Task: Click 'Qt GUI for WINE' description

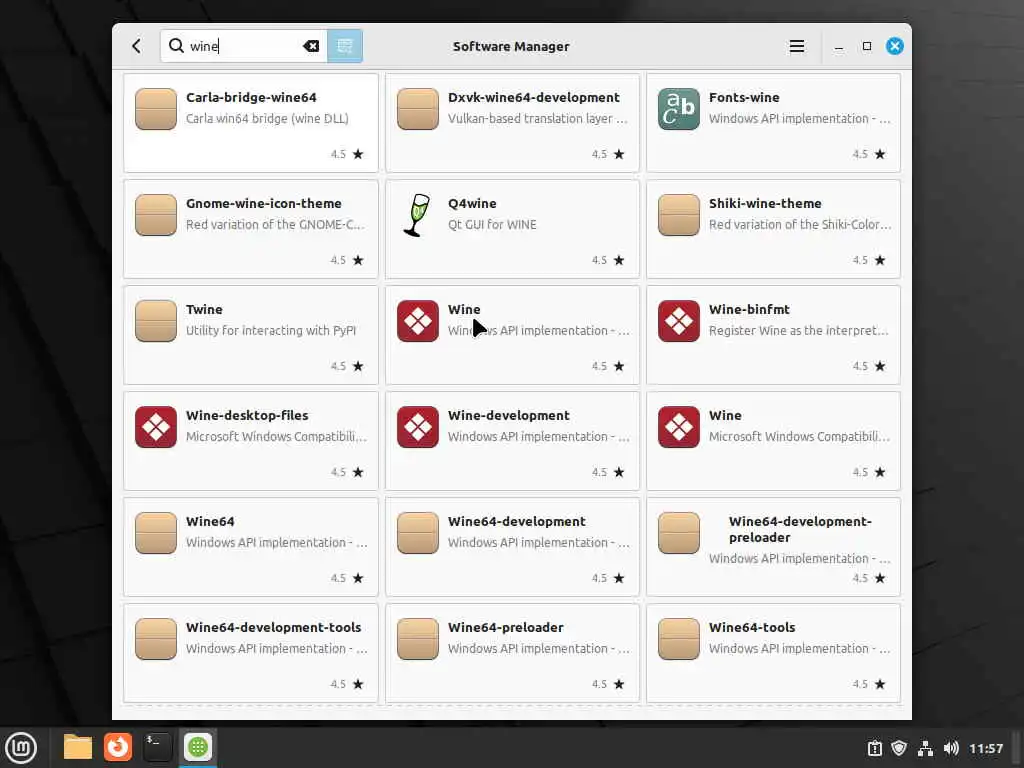Action: pyautogui.click(x=492, y=225)
